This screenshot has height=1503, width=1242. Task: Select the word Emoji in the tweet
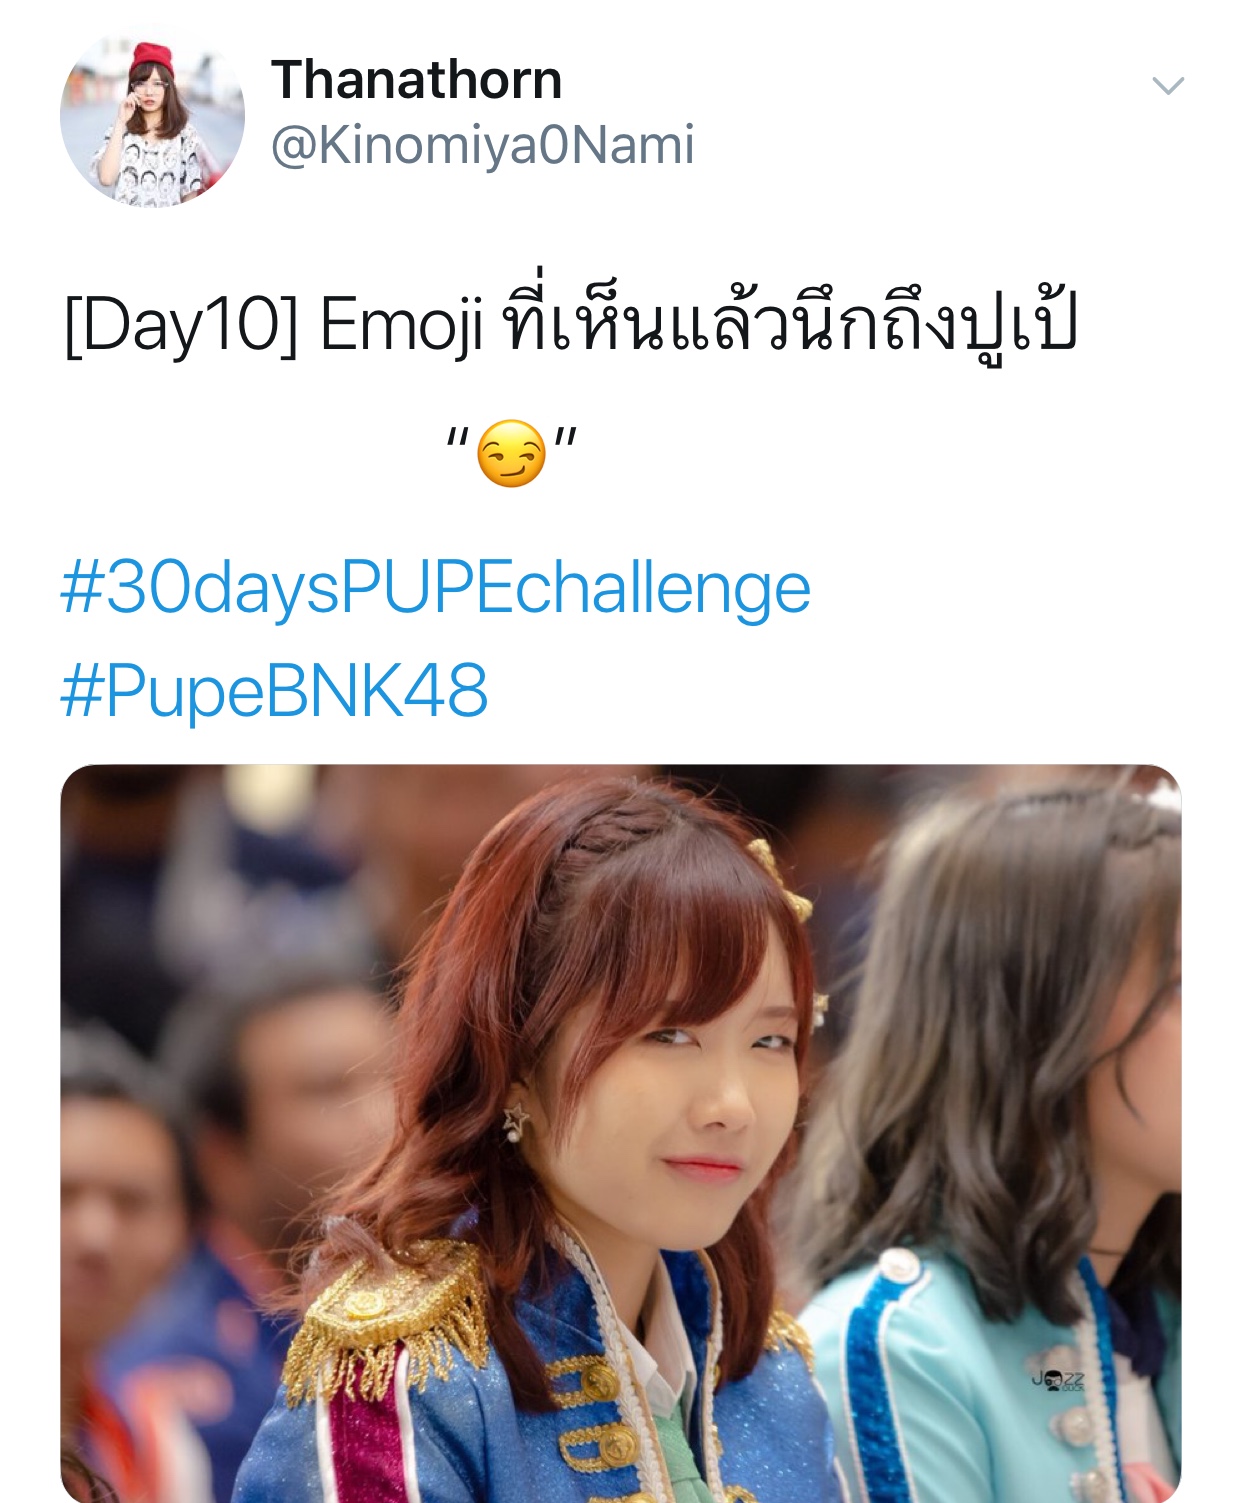[x=401, y=325]
